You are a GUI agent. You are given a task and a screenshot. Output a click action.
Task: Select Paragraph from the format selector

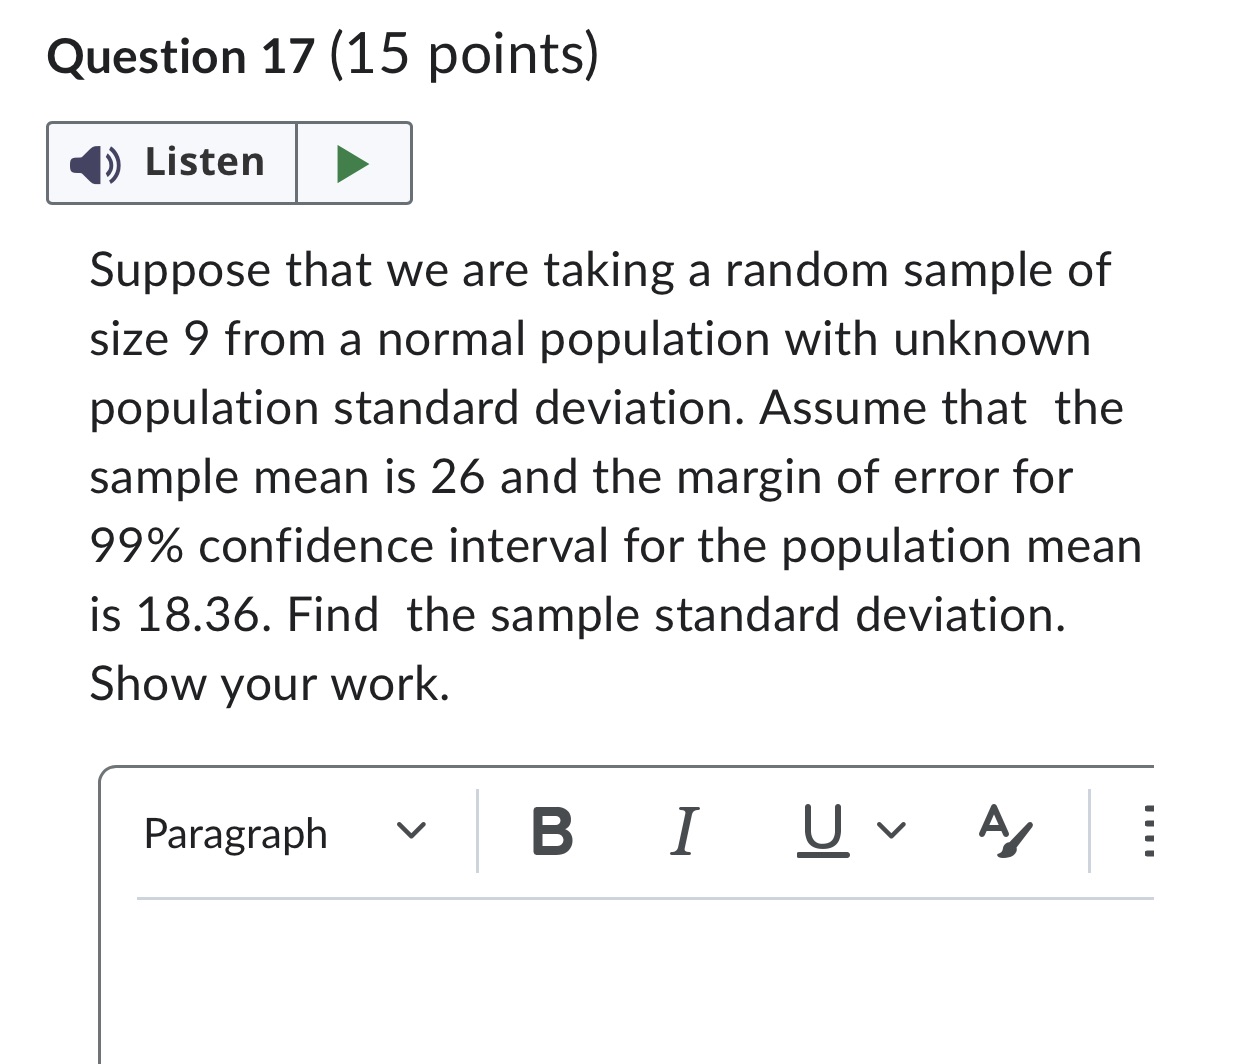(x=236, y=833)
